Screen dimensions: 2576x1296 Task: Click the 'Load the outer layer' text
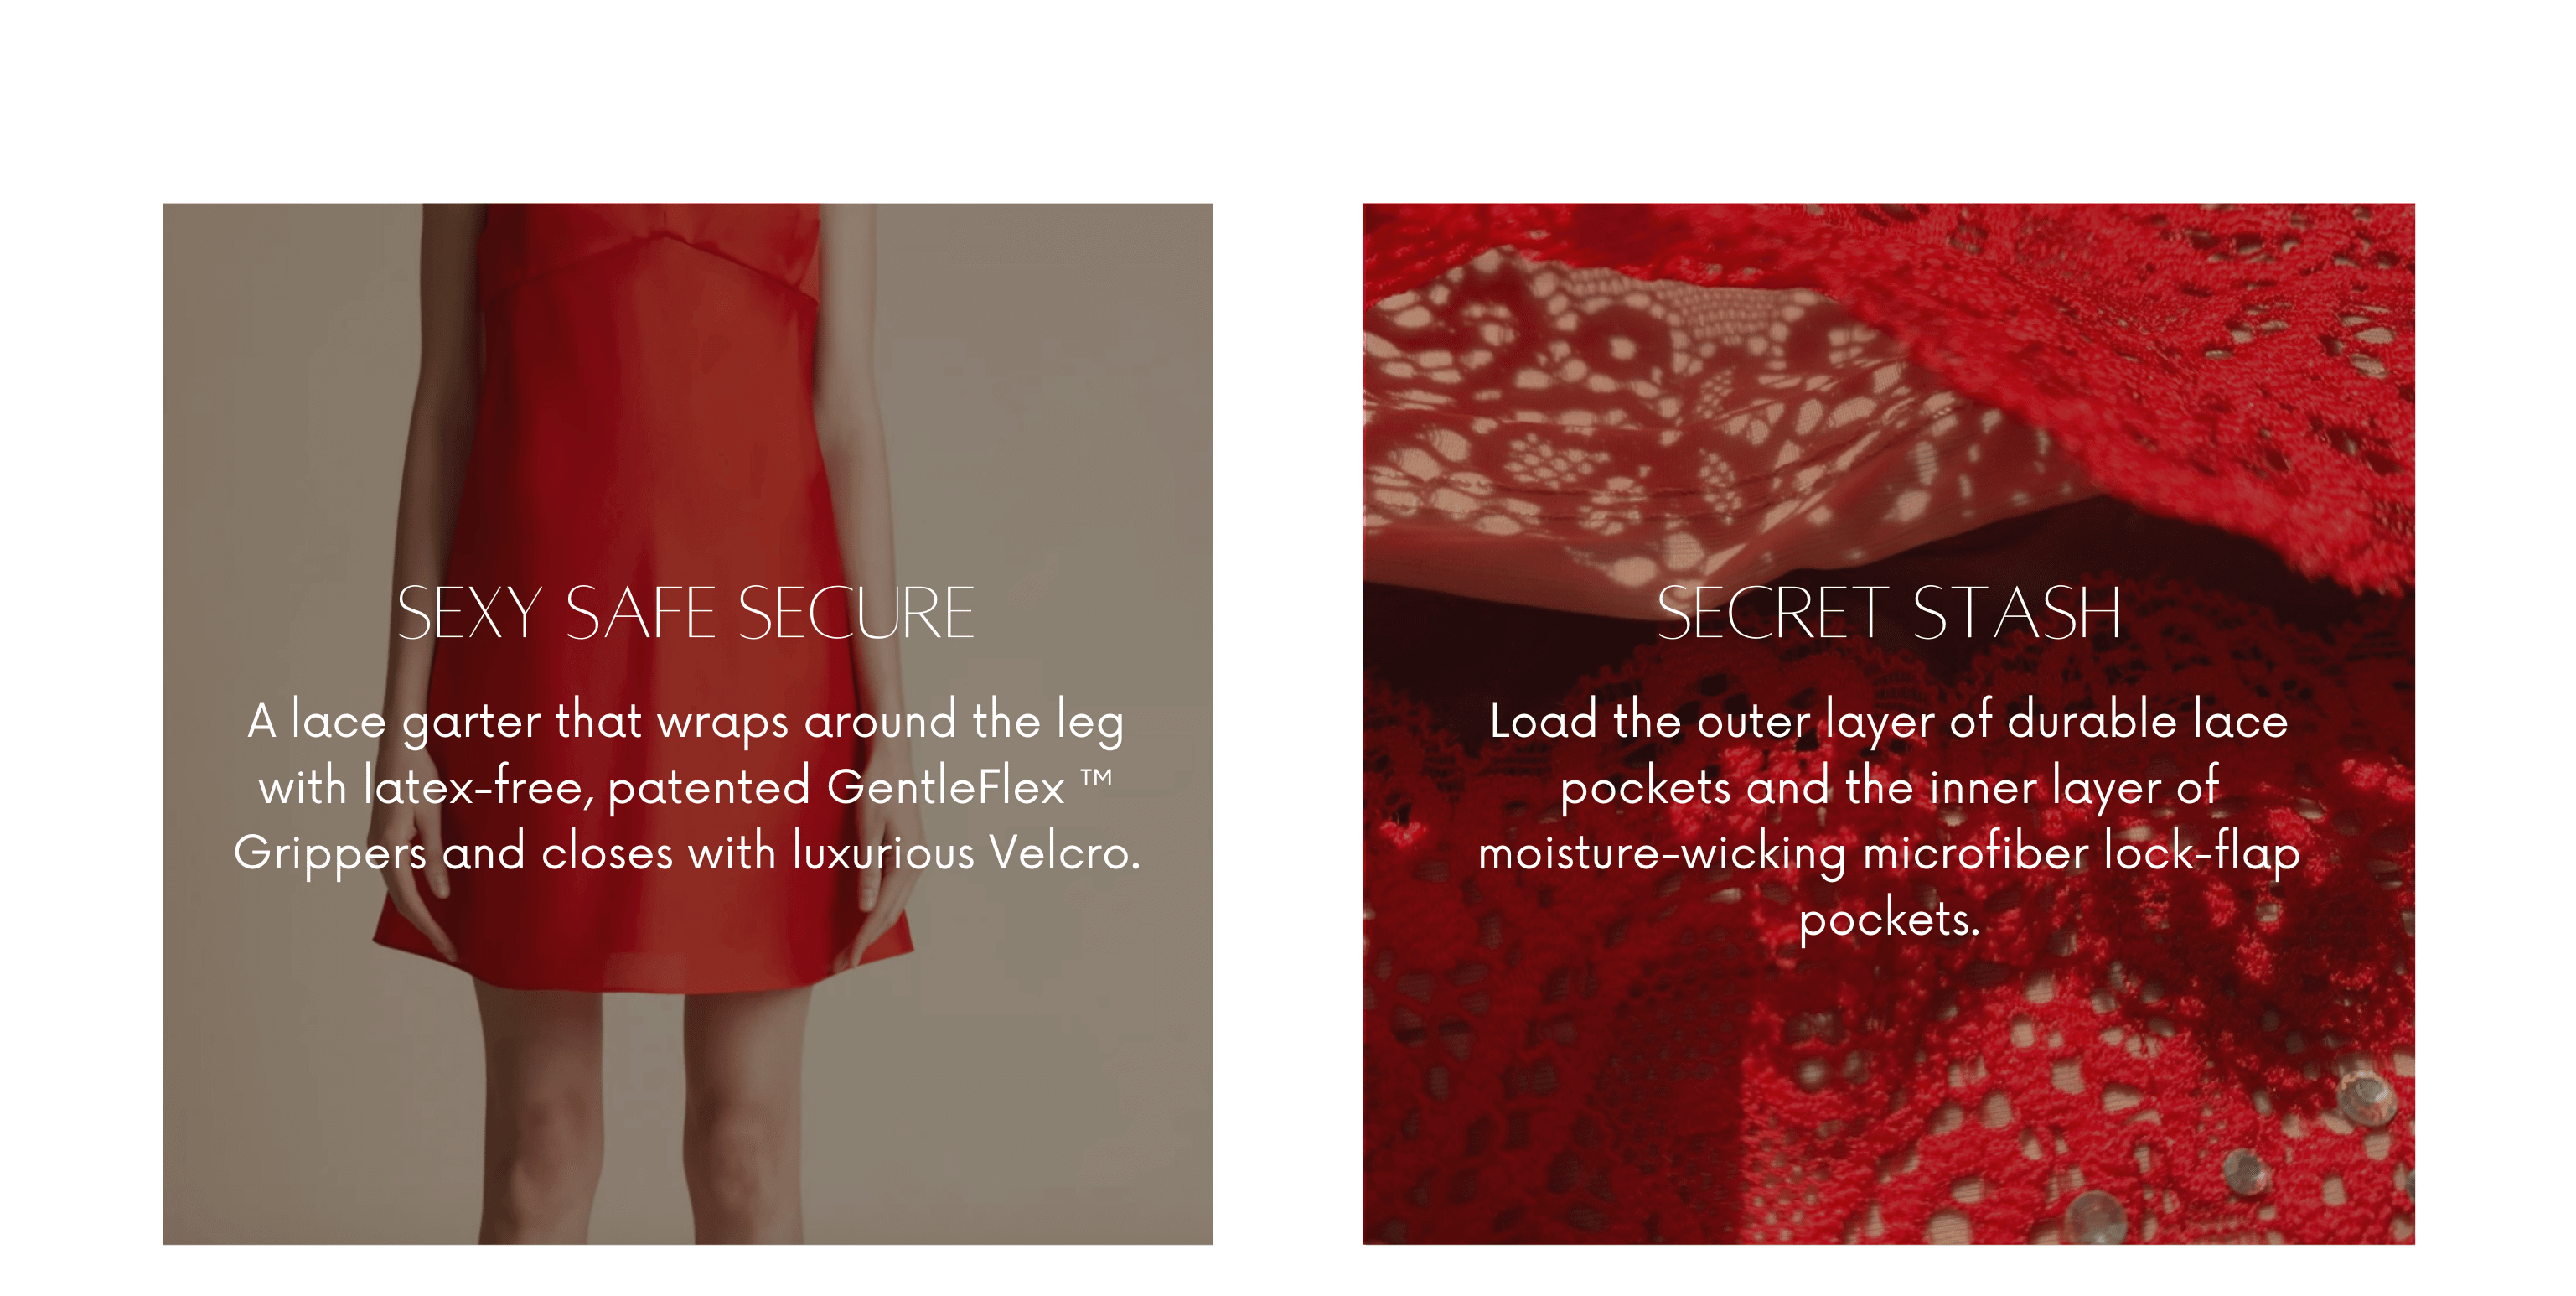pos(1712,722)
